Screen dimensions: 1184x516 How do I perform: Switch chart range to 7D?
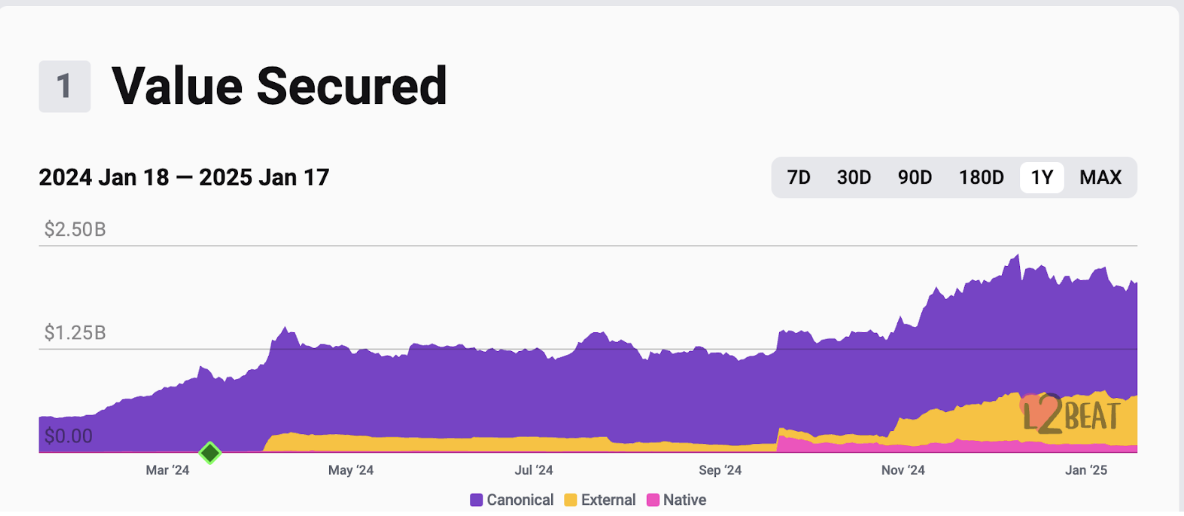(x=798, y=178)
